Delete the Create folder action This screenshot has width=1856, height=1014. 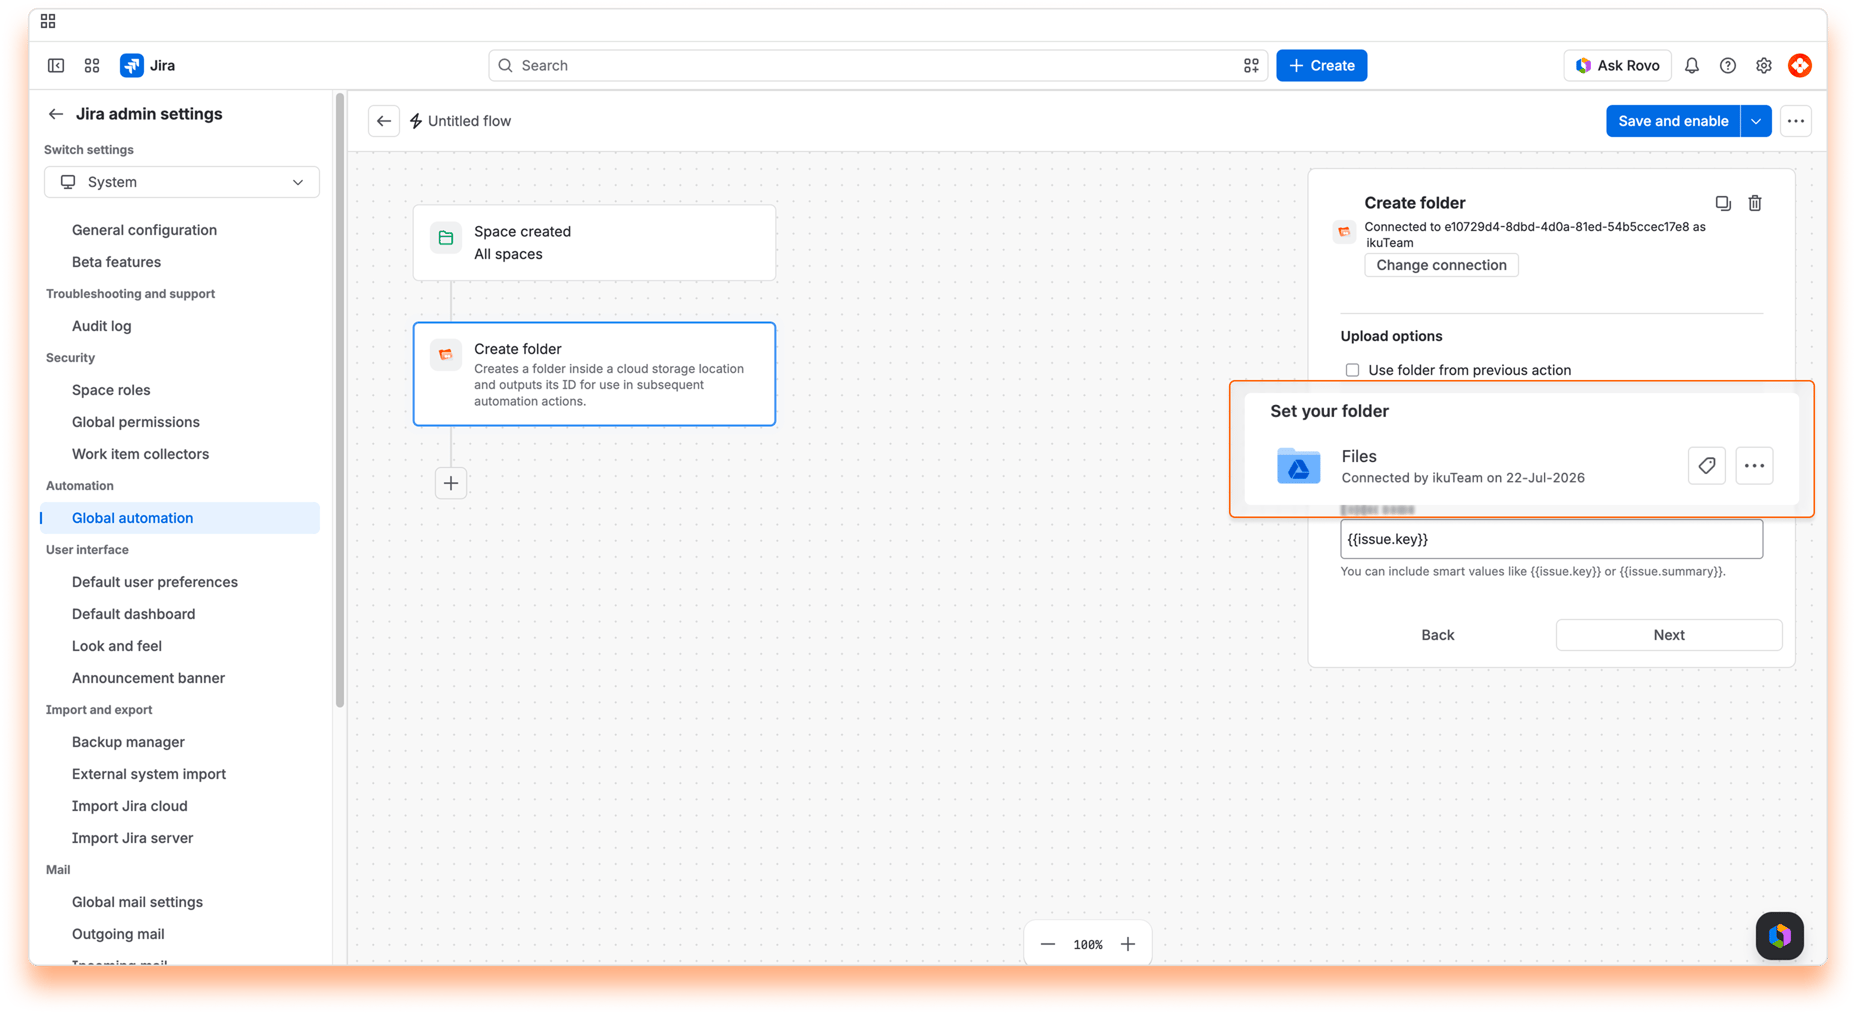pos(1754,203)
